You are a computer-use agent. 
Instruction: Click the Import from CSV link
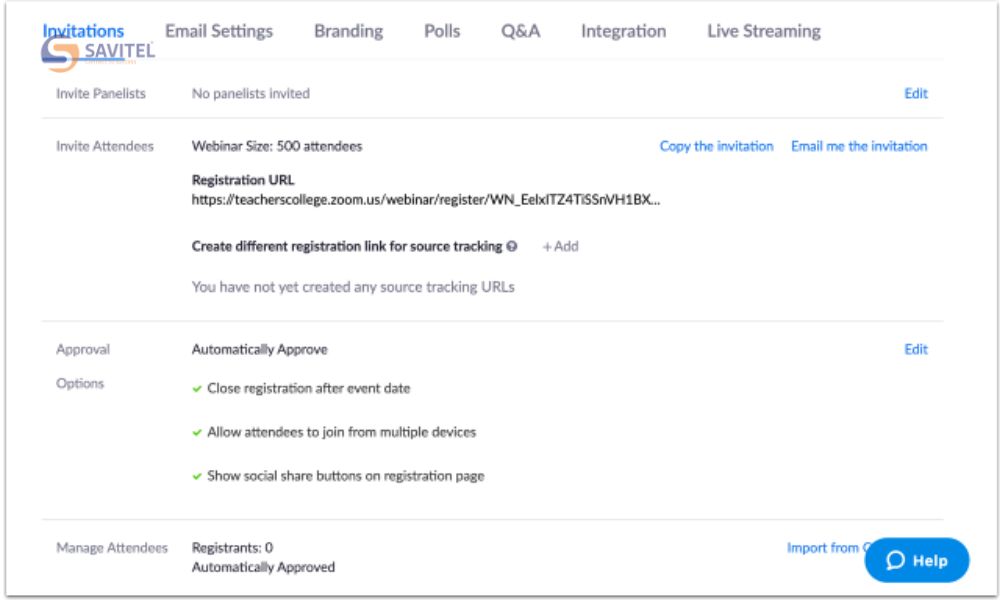pyautogui.click(x=824, y=547)
